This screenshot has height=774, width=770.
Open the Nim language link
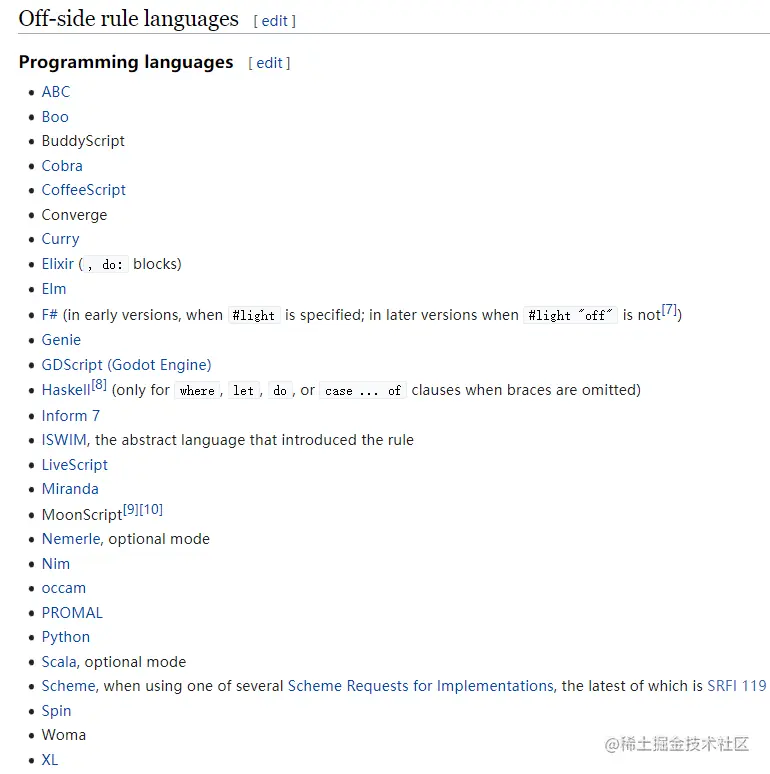coord(56,564)
